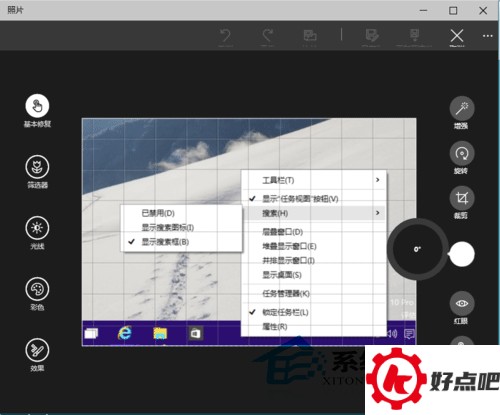Viewport: 500px width, 415px height.
Task: Click the Internet Explorer icon in the photo's taskbar
Action: pos(125,333)
